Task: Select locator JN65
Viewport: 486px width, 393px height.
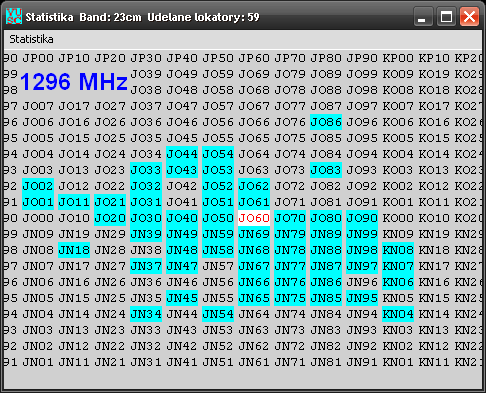Action: click(x=254, y=298)
